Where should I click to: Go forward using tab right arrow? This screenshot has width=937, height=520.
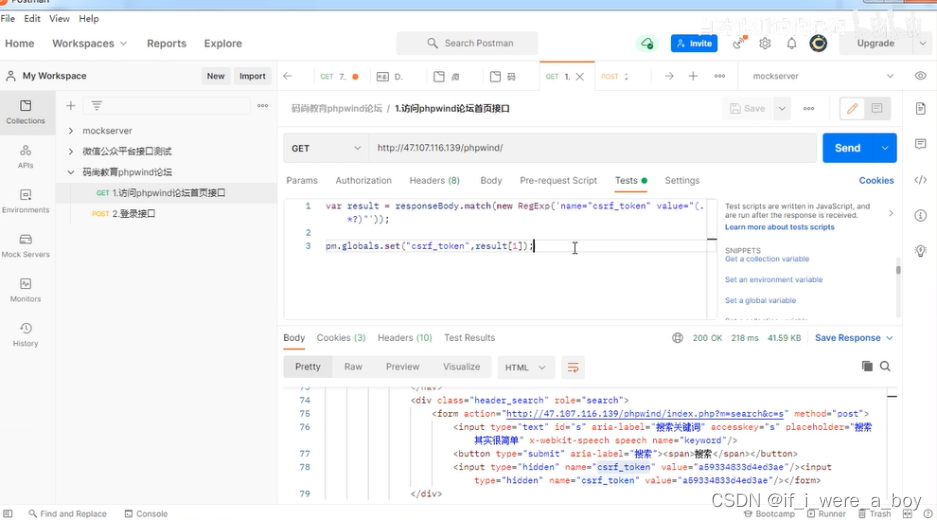(669, 76)
